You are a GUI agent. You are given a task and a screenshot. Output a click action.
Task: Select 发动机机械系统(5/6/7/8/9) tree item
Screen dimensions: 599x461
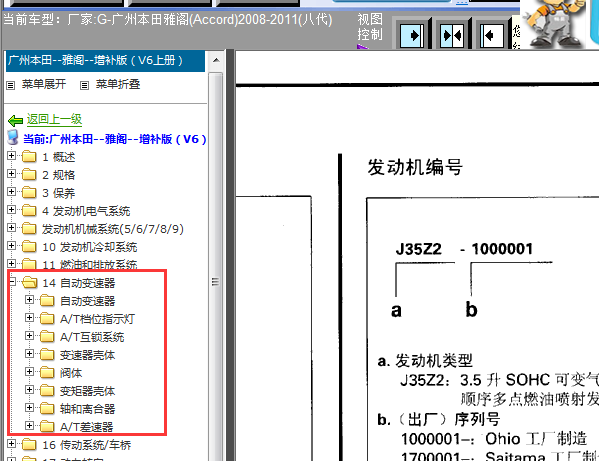click(x=113, y=229)
